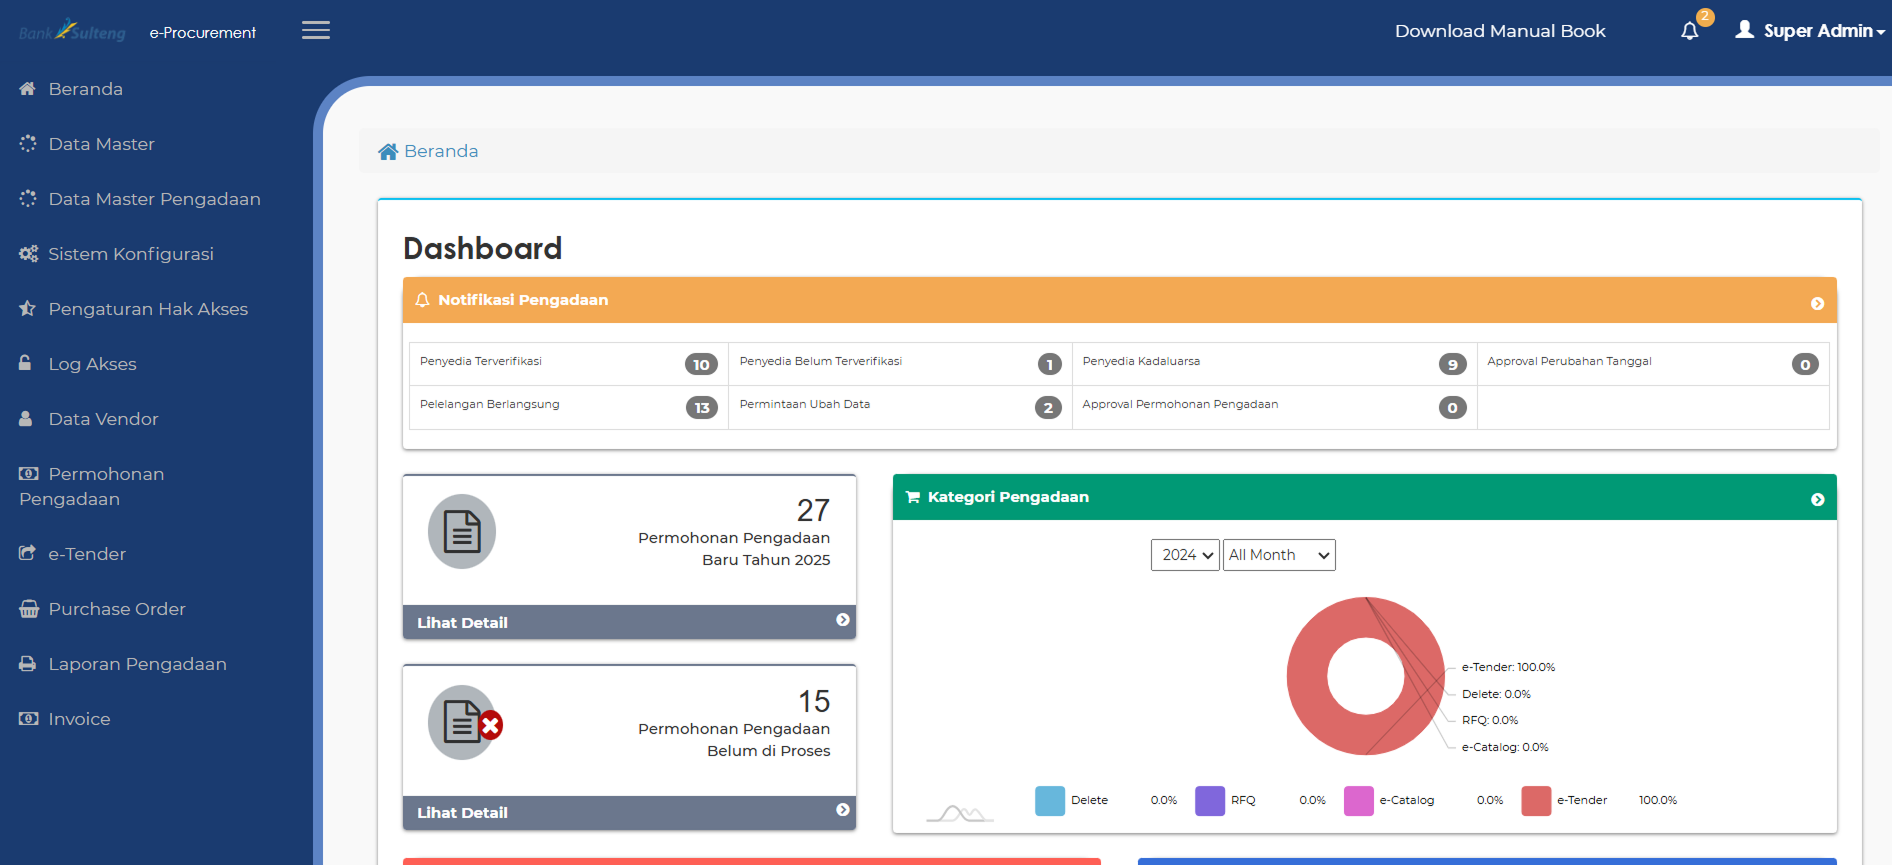Click the Pelelangan Berlangsung count badge
The image size is (1892, 865).
701,408
